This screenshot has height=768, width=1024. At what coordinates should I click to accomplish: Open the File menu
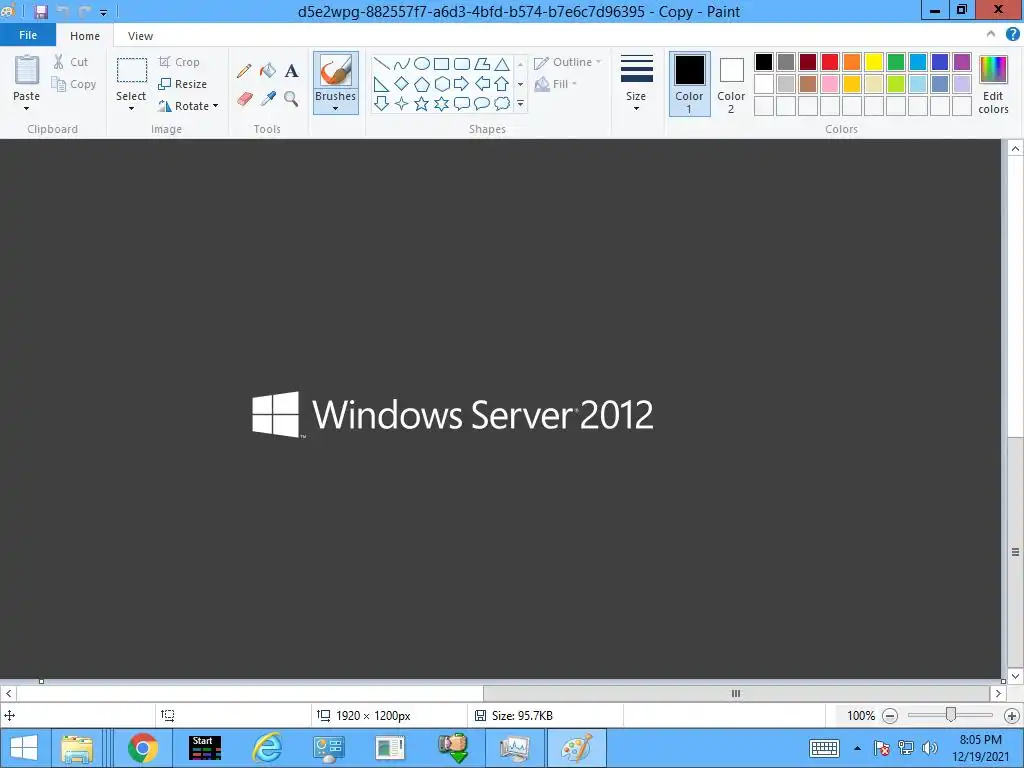[x=28, y=35]
